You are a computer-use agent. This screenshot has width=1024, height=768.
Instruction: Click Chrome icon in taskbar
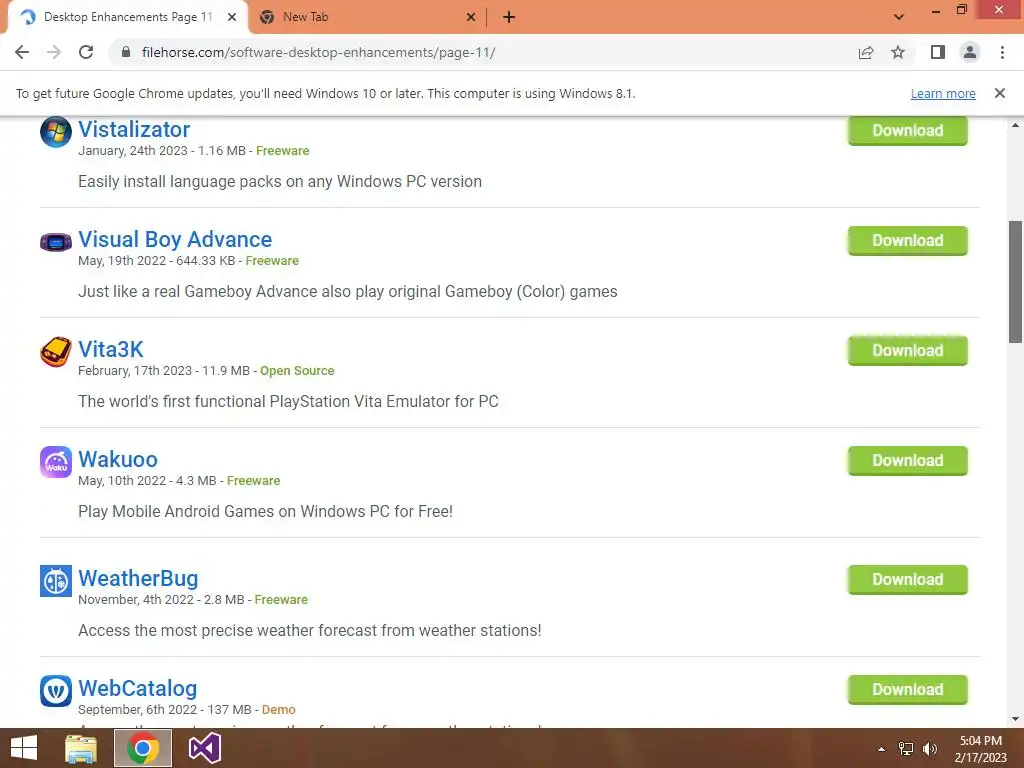143,748
